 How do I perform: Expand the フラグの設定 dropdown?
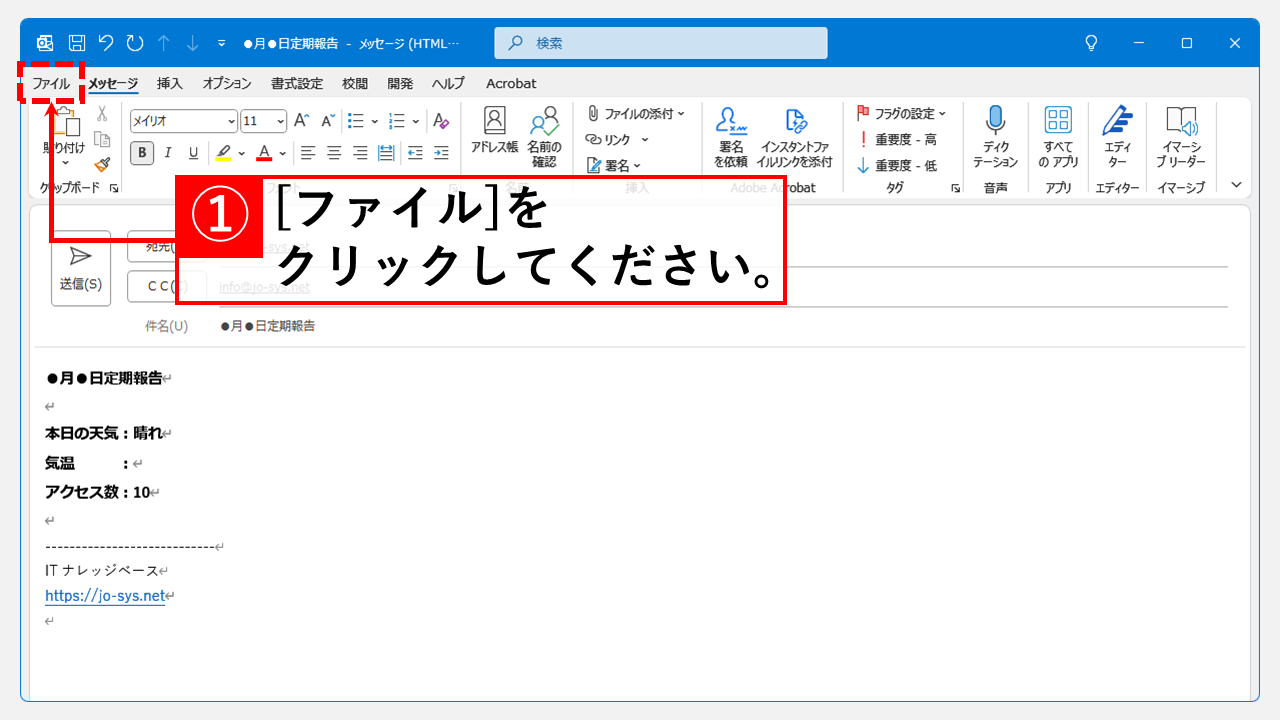tap(941, 113)
